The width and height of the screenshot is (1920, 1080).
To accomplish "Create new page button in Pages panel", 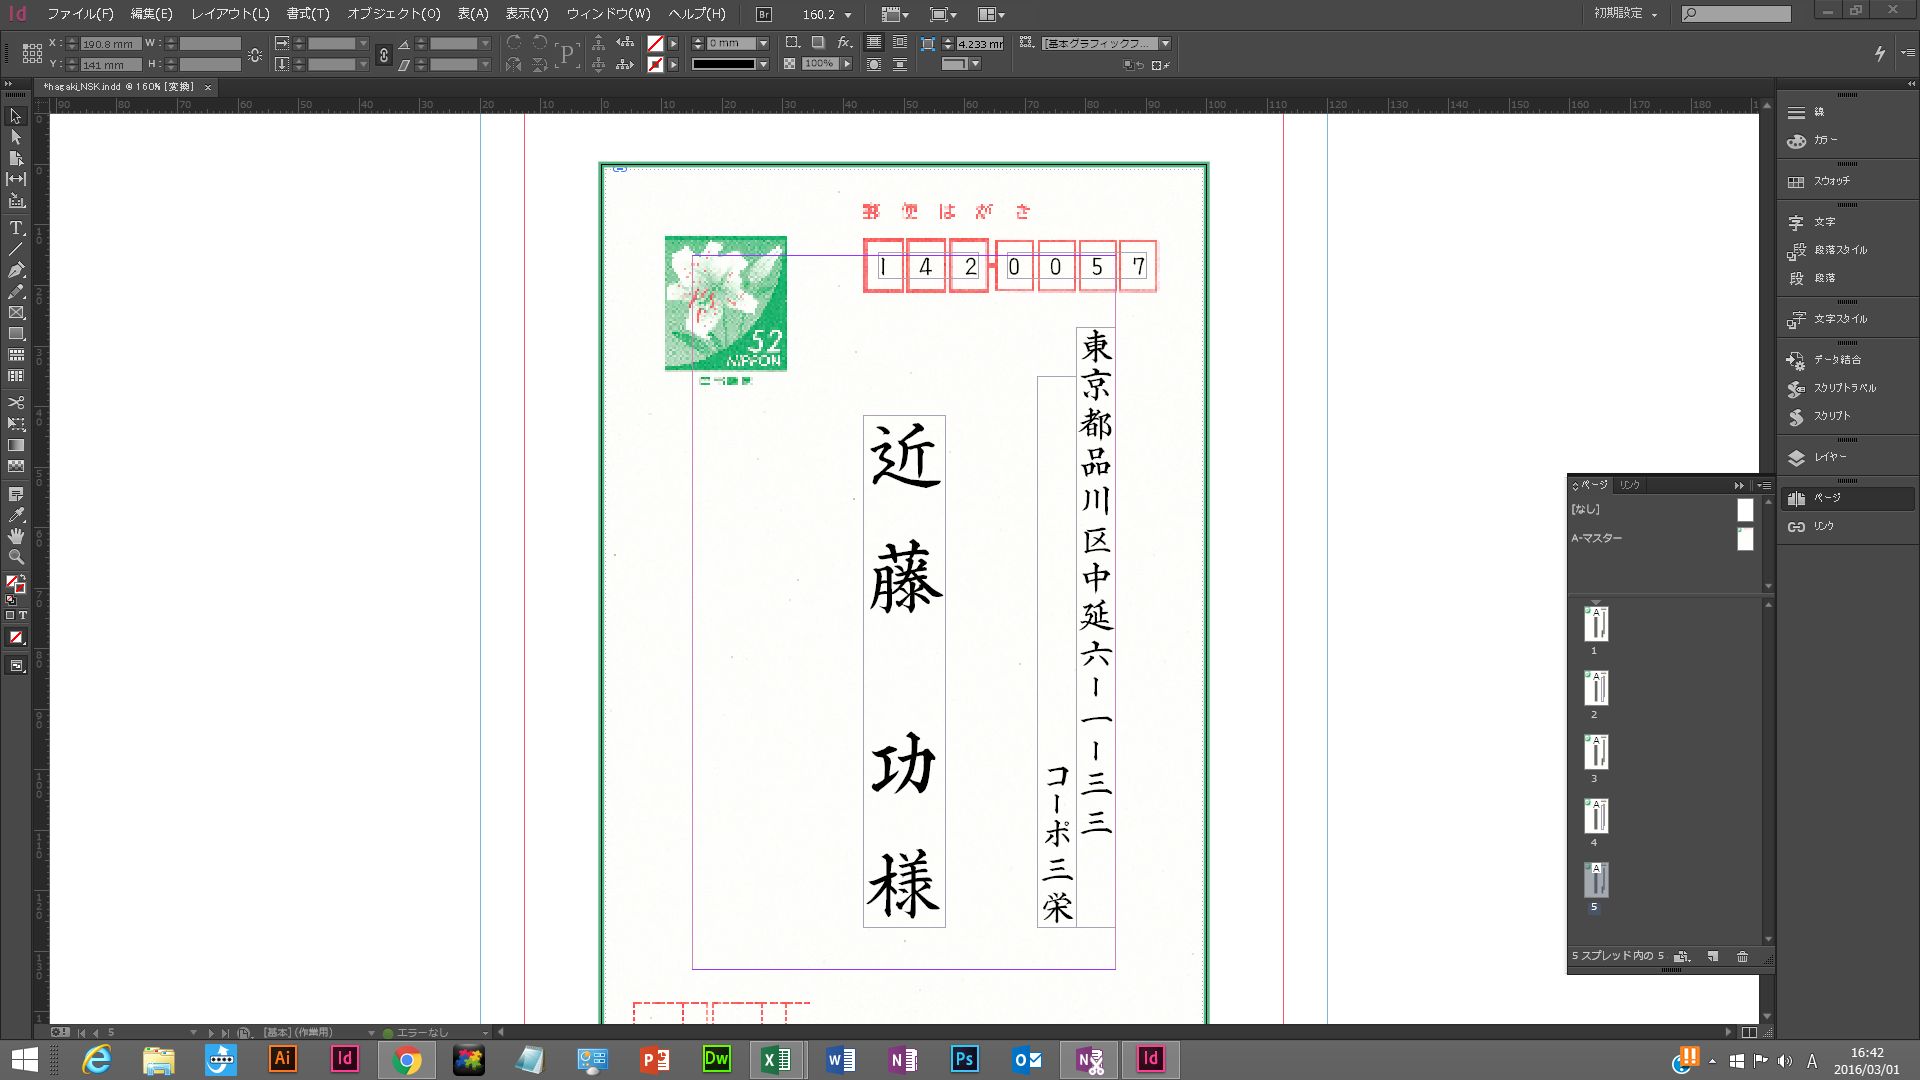I will (1712, 956).
